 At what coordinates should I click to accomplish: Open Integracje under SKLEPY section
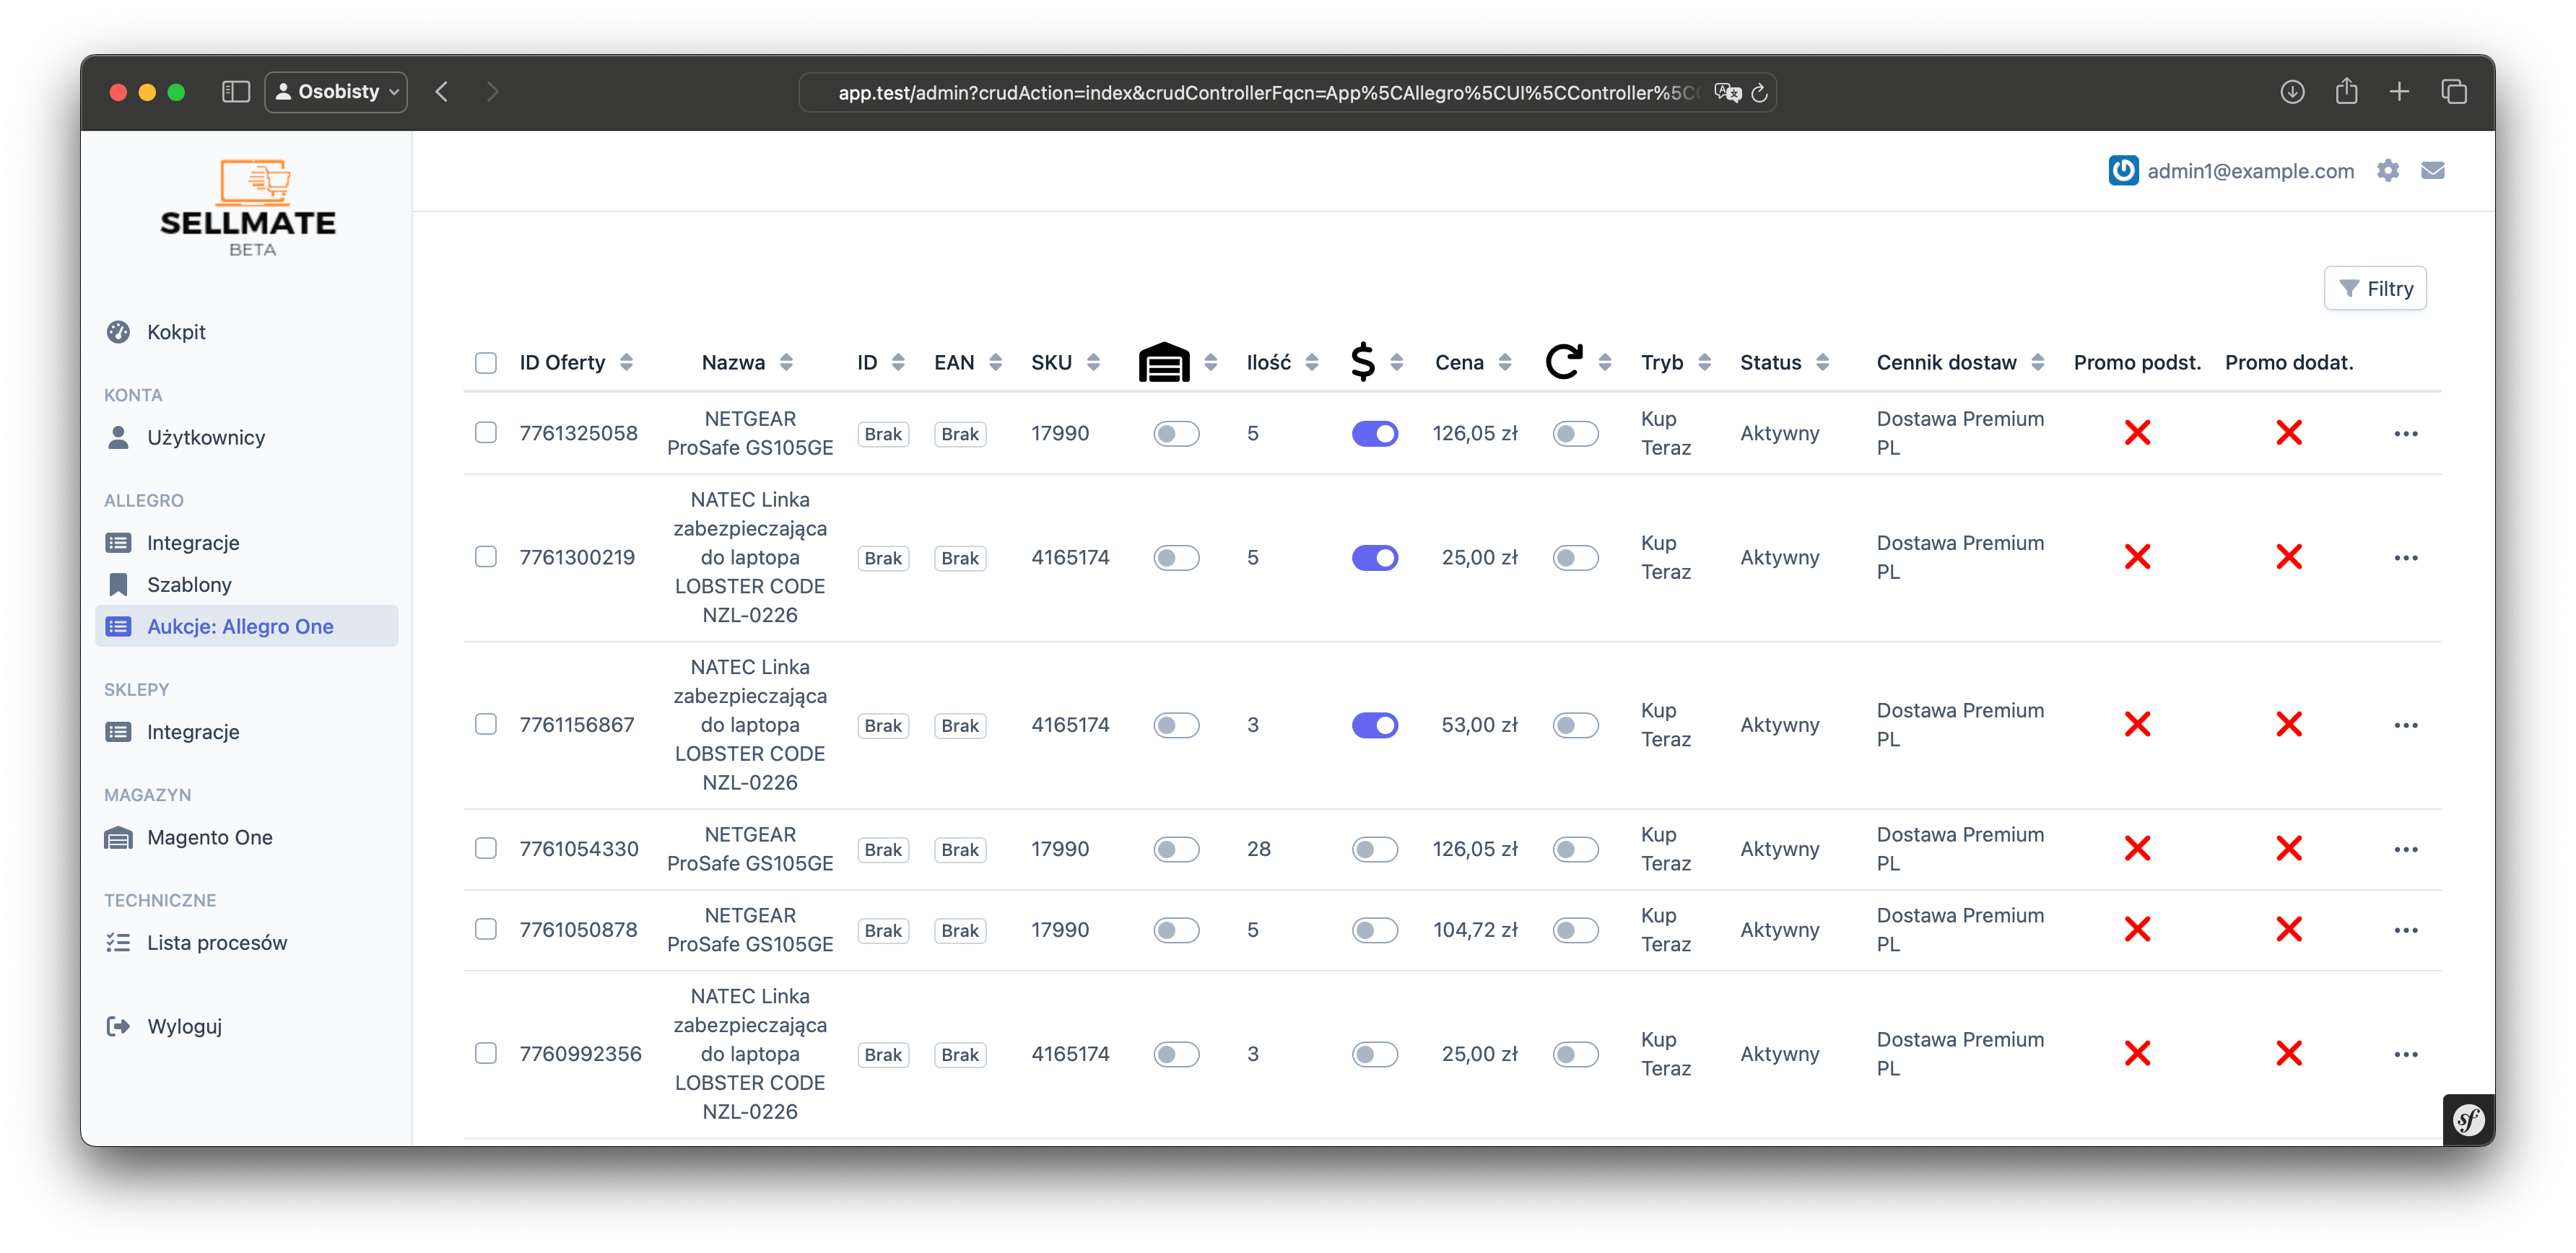tap(193, 731)
